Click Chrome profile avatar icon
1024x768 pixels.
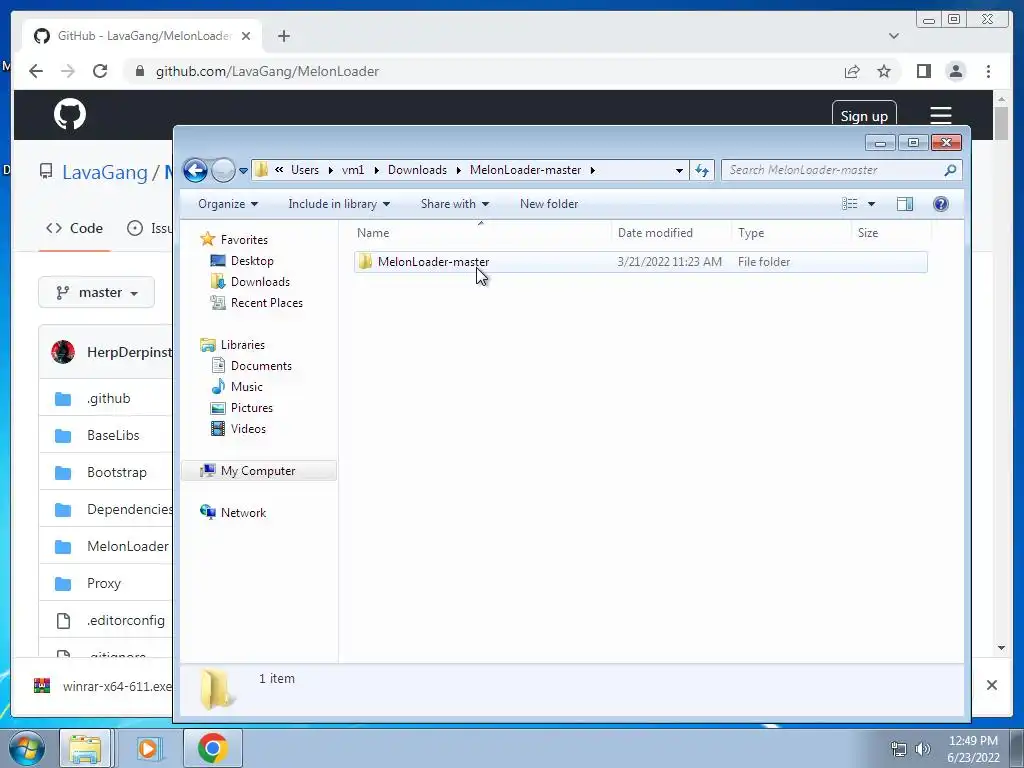[x=955, y=71]
